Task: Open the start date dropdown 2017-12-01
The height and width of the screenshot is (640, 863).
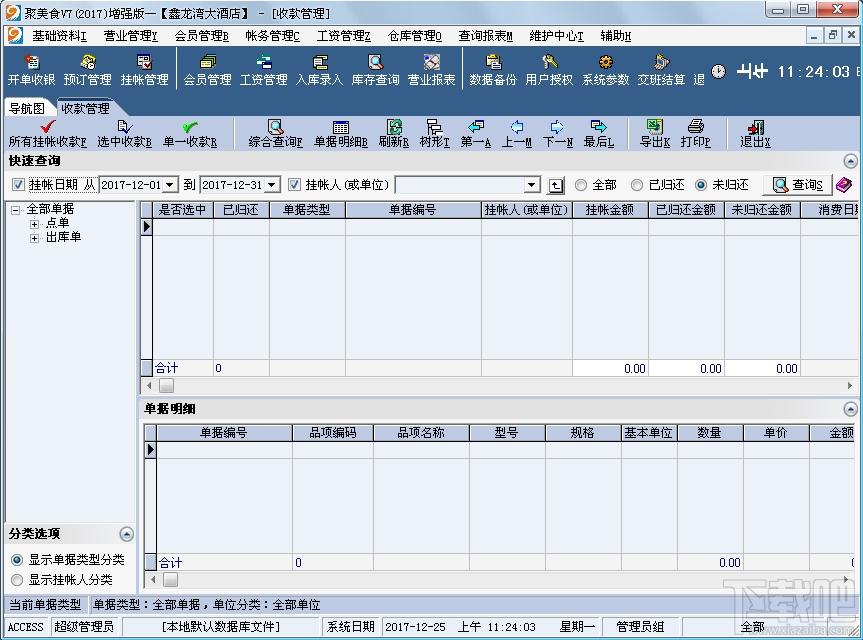Action: point(170,185)
